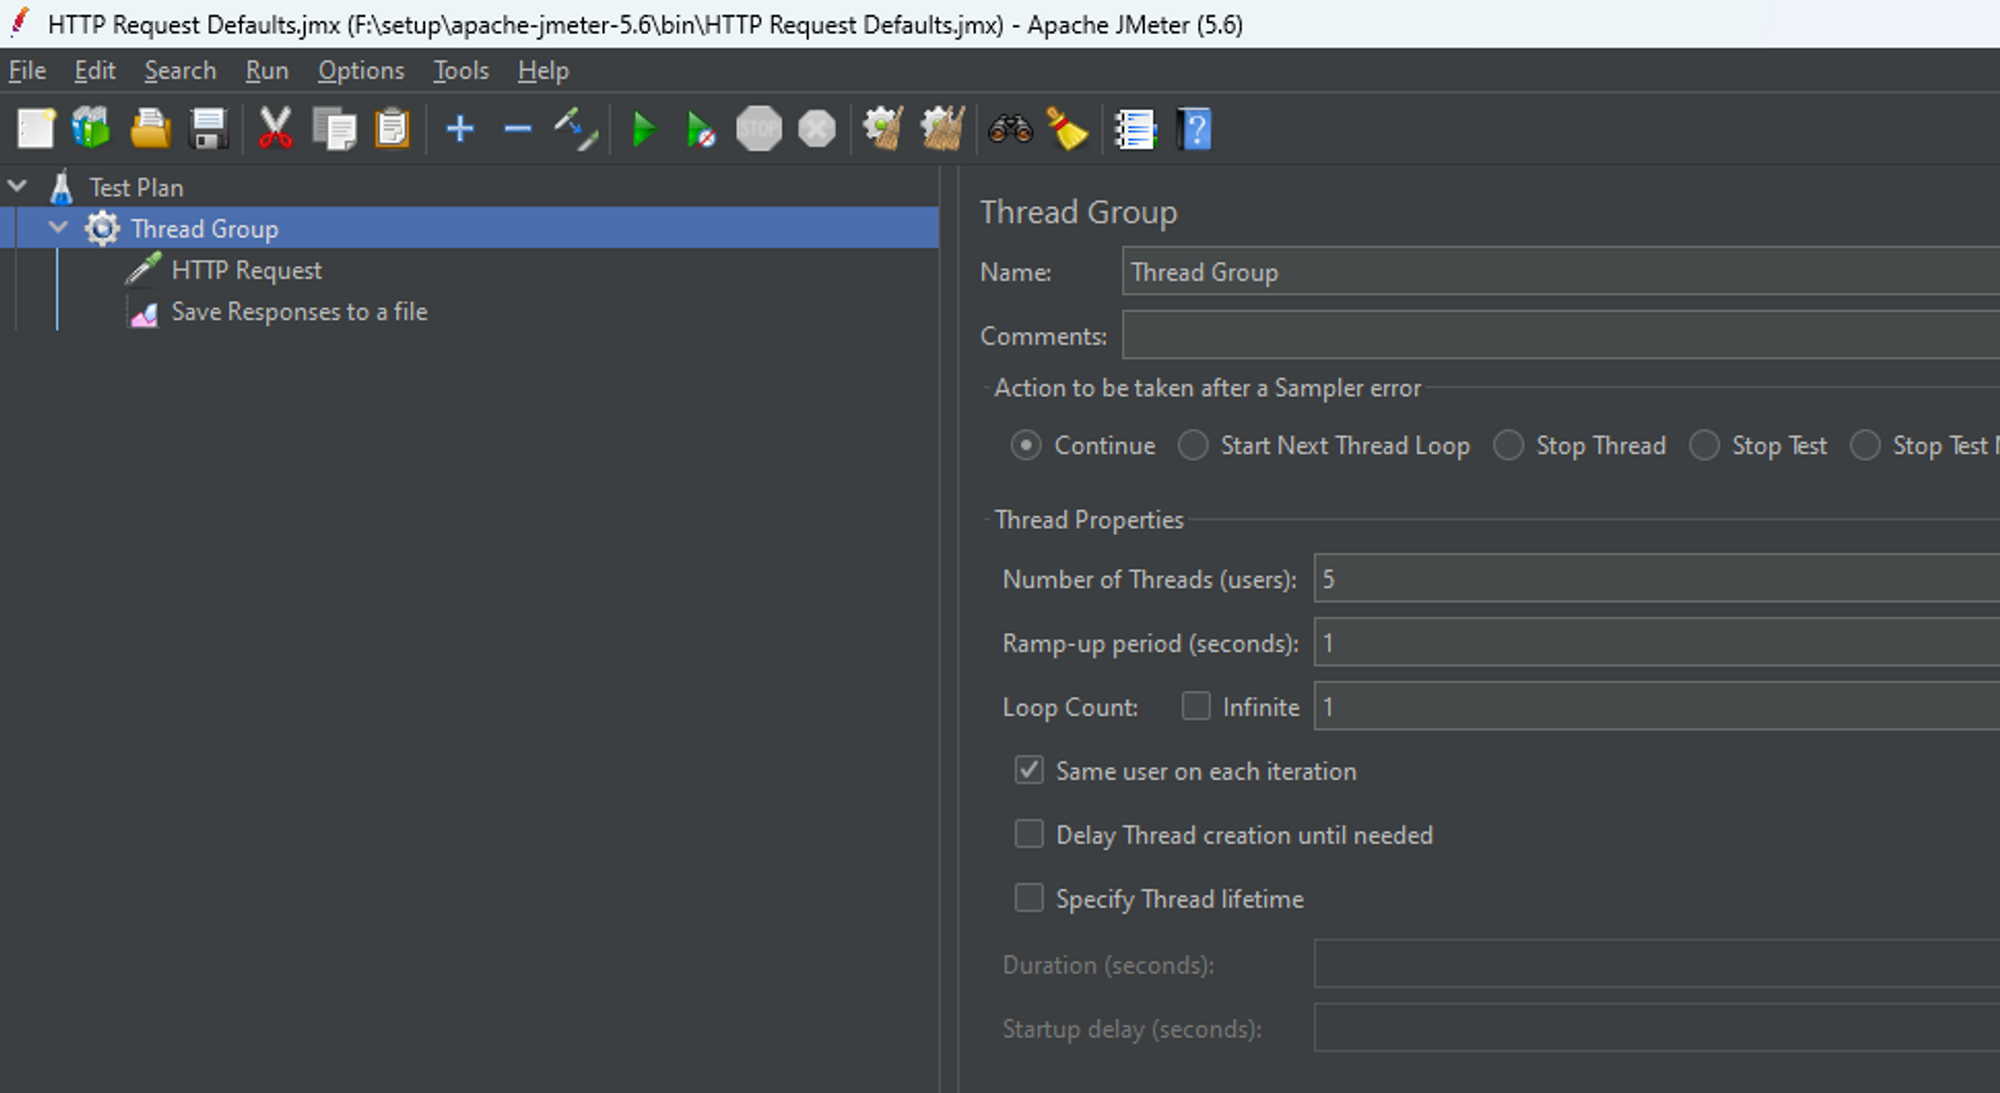Image resolution: width=2000 pixels, height=1093 pixels.
Task: Click the Cut scissors icon
Action: 275,130
